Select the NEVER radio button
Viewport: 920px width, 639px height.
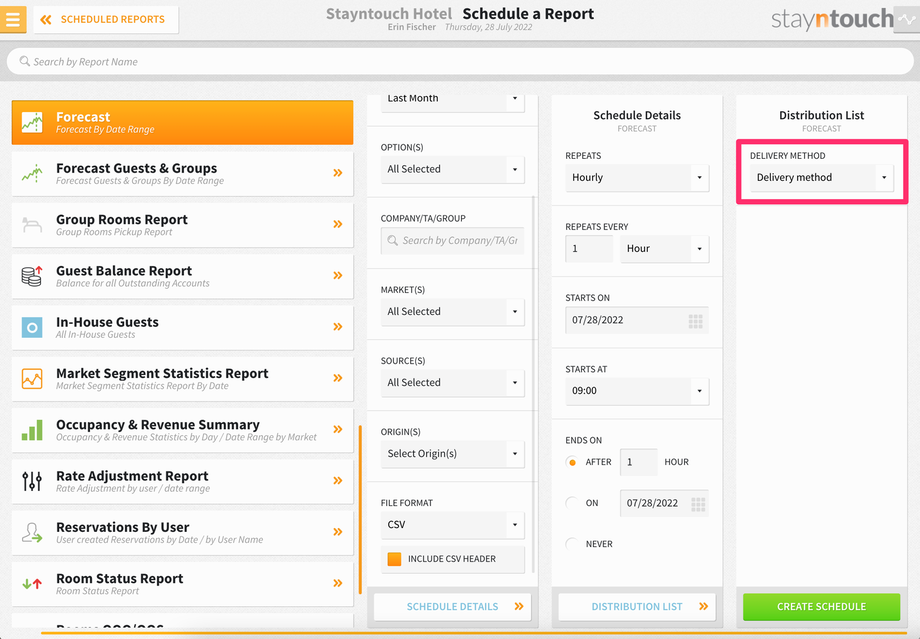point(572,544)
